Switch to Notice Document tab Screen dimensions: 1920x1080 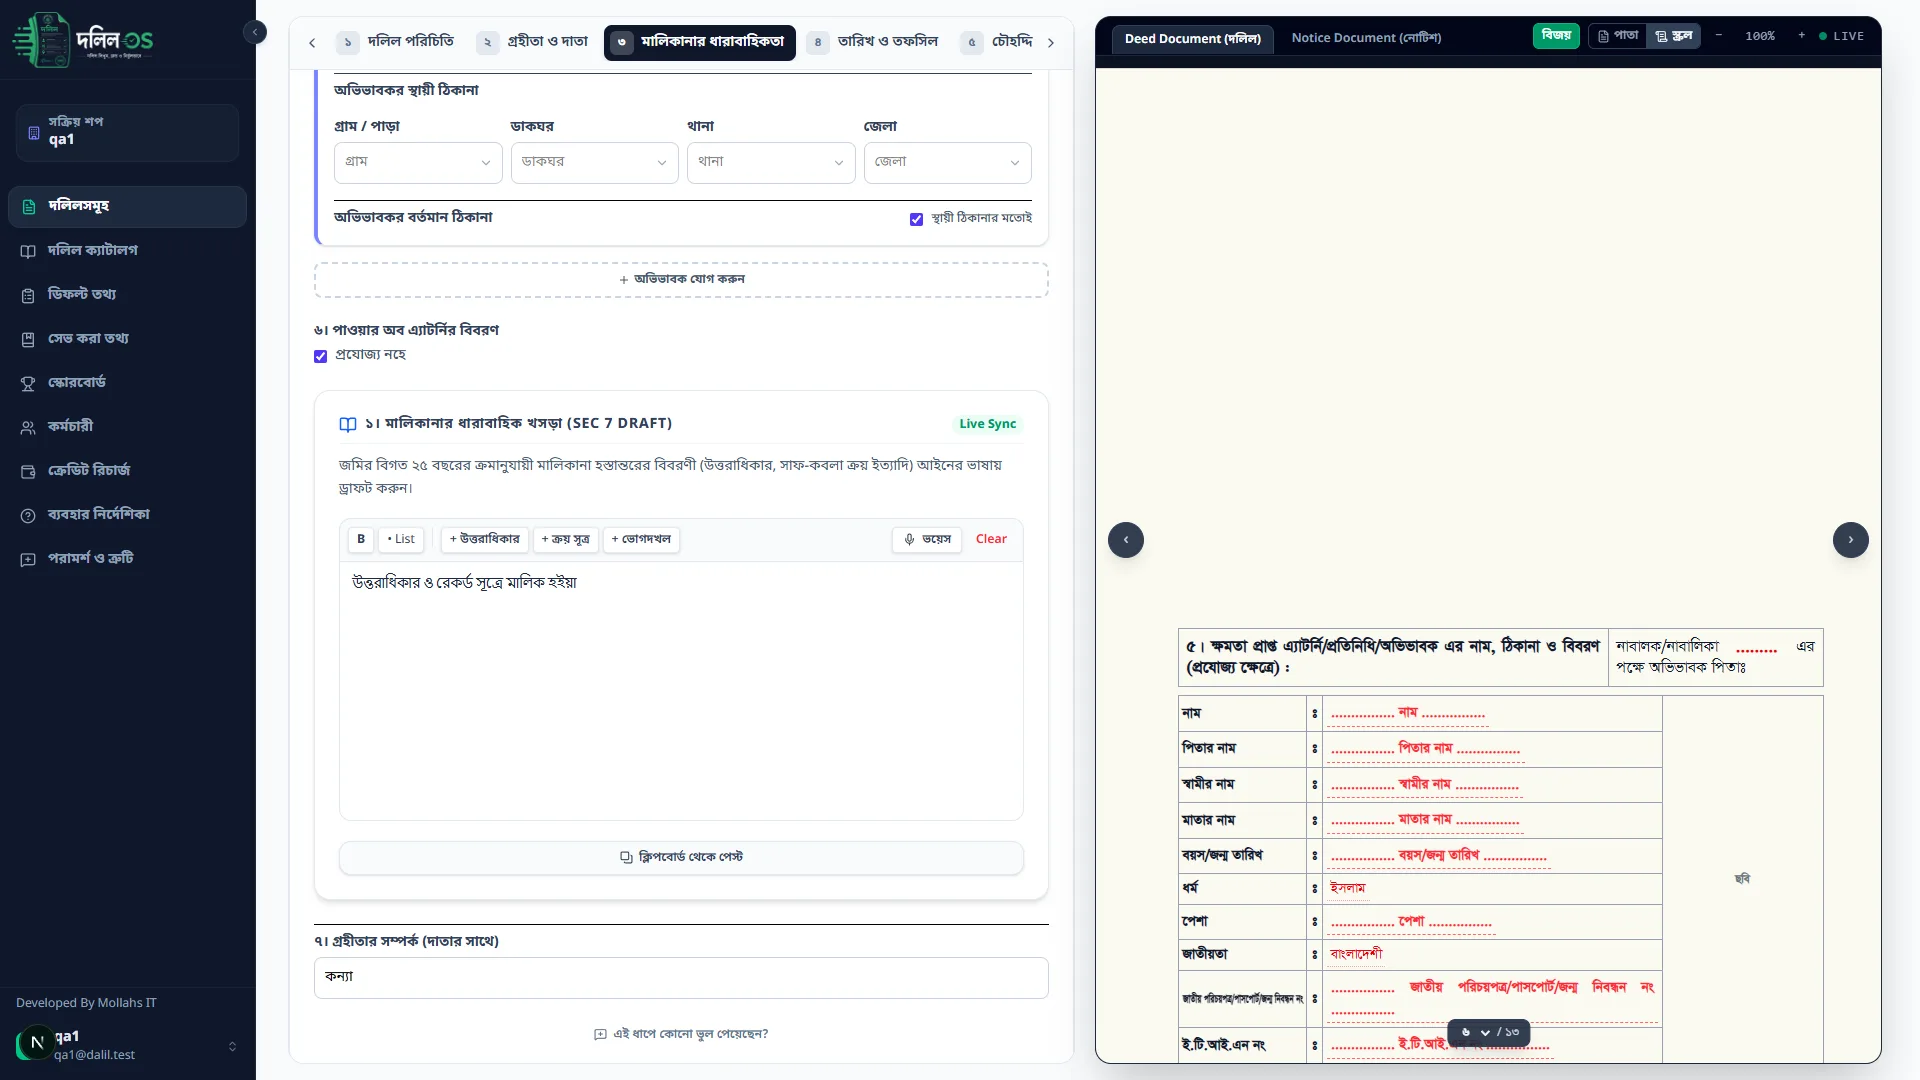(1365, 38)
